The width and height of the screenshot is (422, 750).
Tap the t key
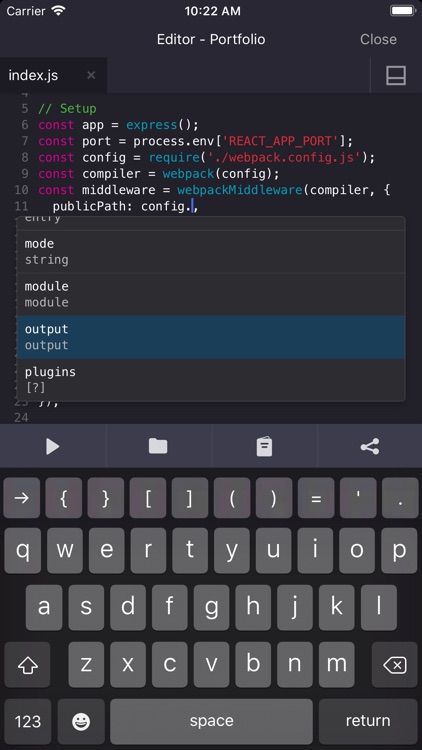tap(190, 550)
